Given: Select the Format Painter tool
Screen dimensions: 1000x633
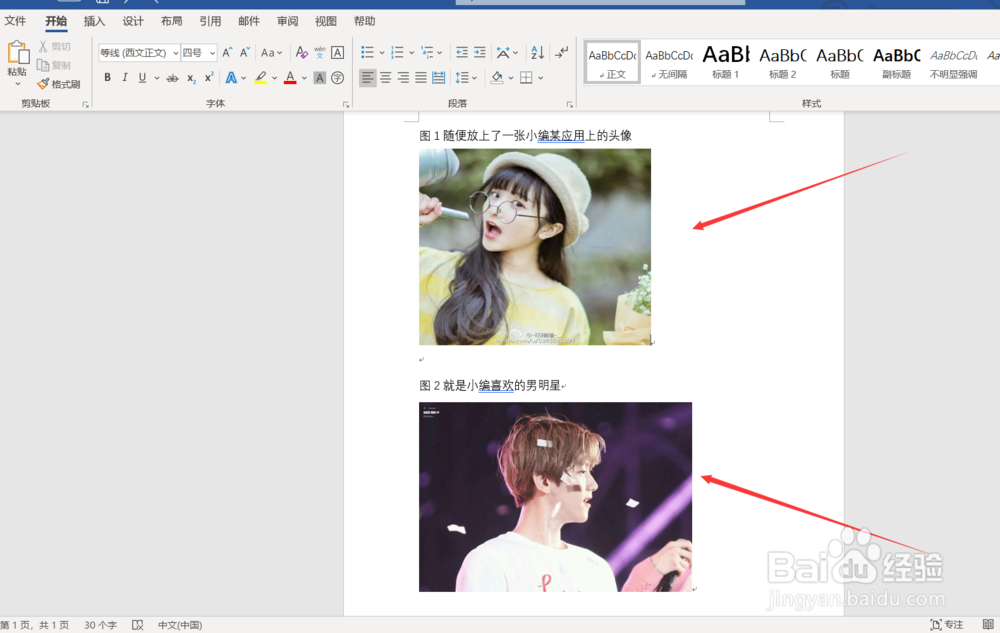Looking at the screenshot, I should point(59,84).
